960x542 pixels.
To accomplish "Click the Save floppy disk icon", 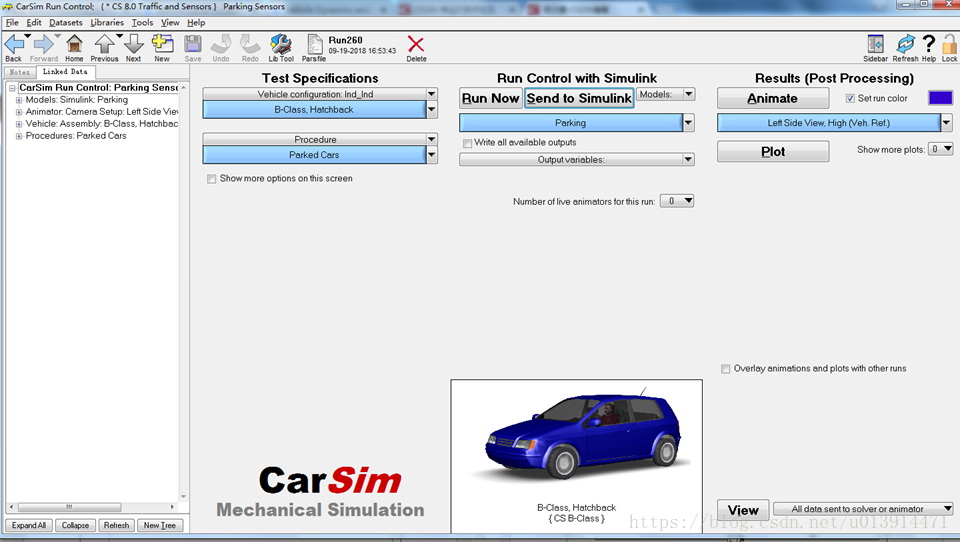I will coord(193,44).
